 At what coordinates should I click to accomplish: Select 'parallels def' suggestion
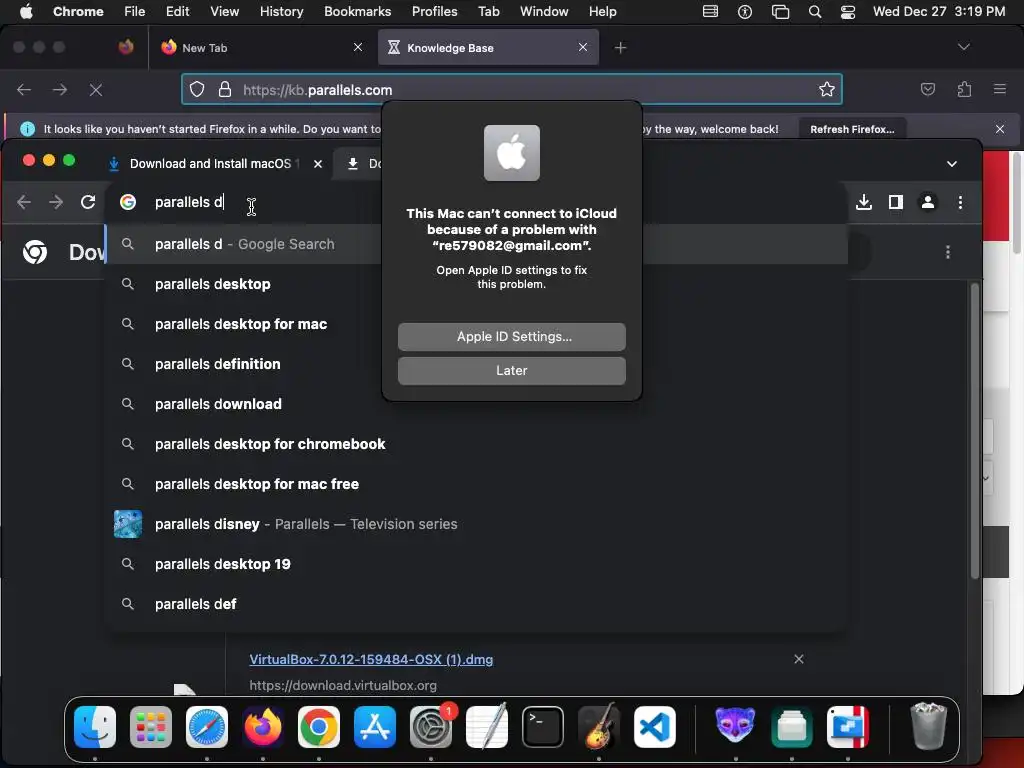pyautogui.click(x=477, y=604)
